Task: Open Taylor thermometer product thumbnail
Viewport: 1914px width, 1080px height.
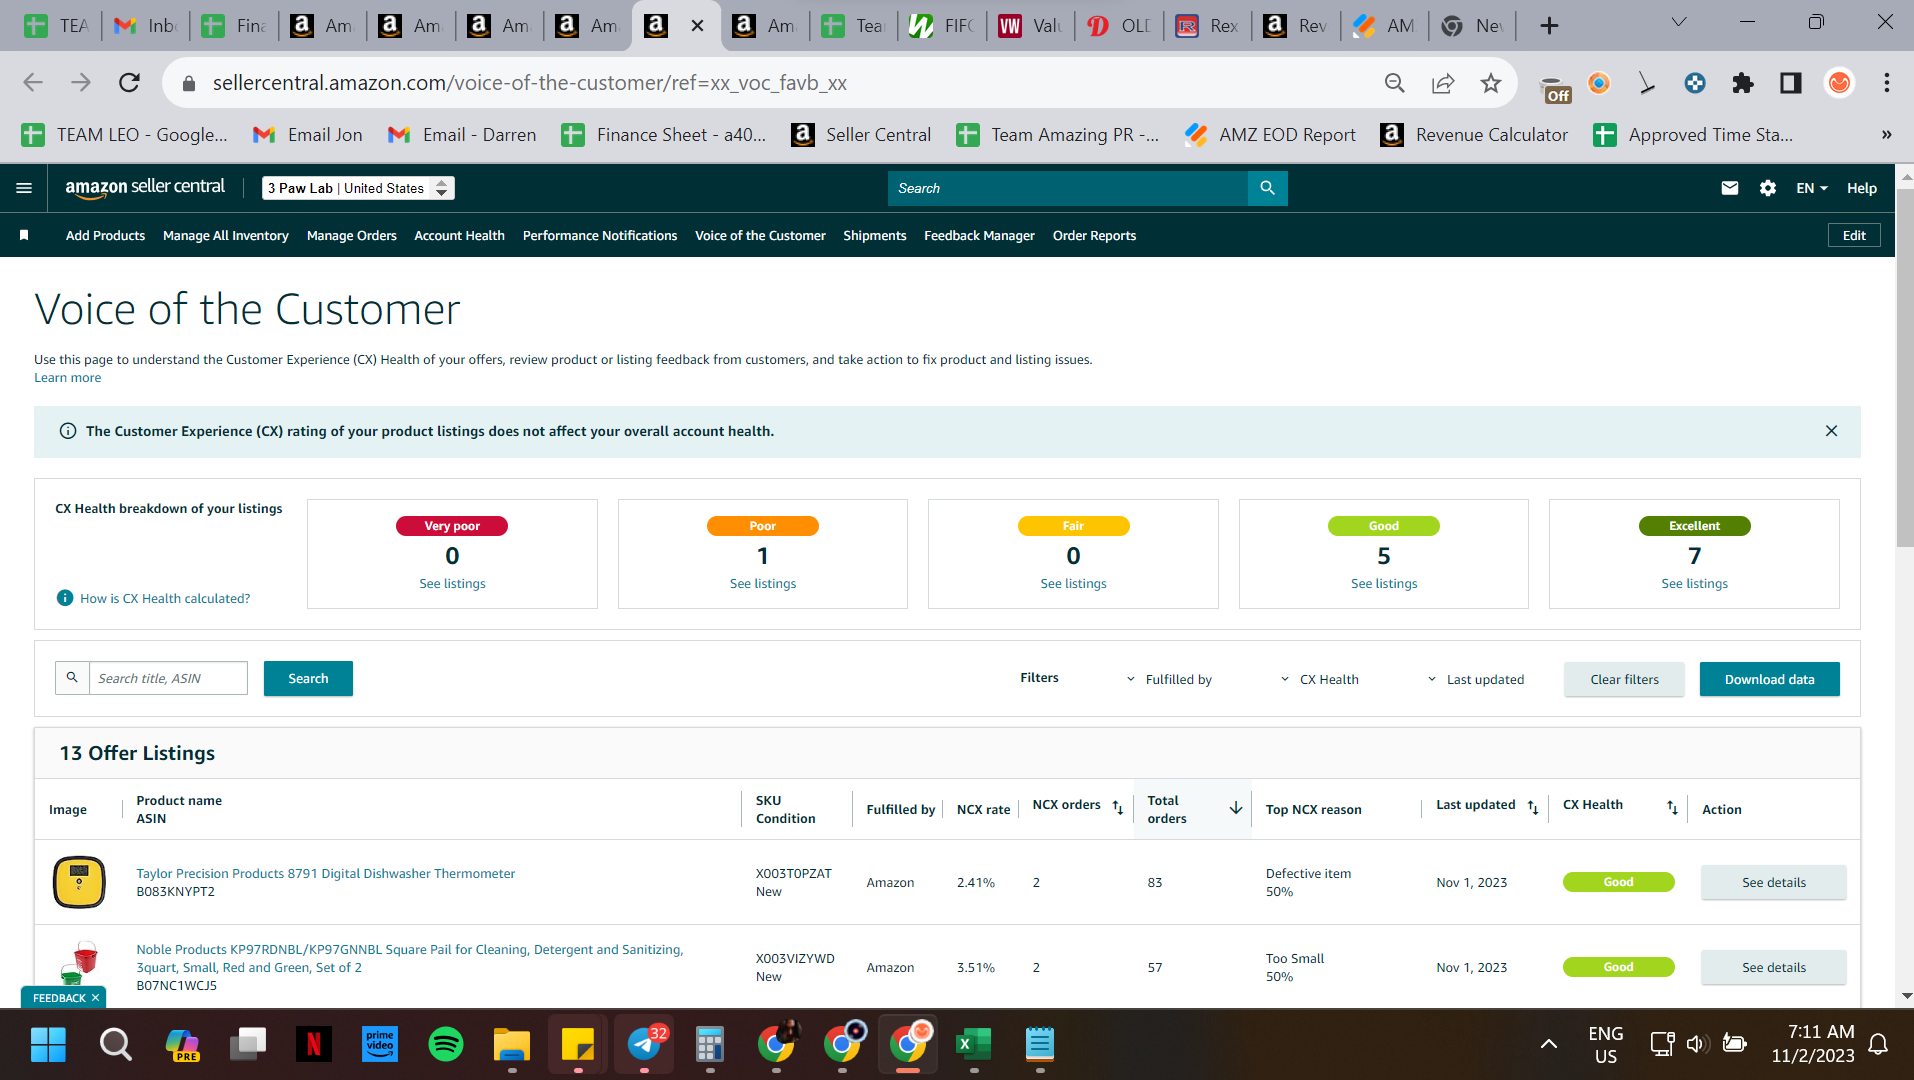Action: [79, 882]
